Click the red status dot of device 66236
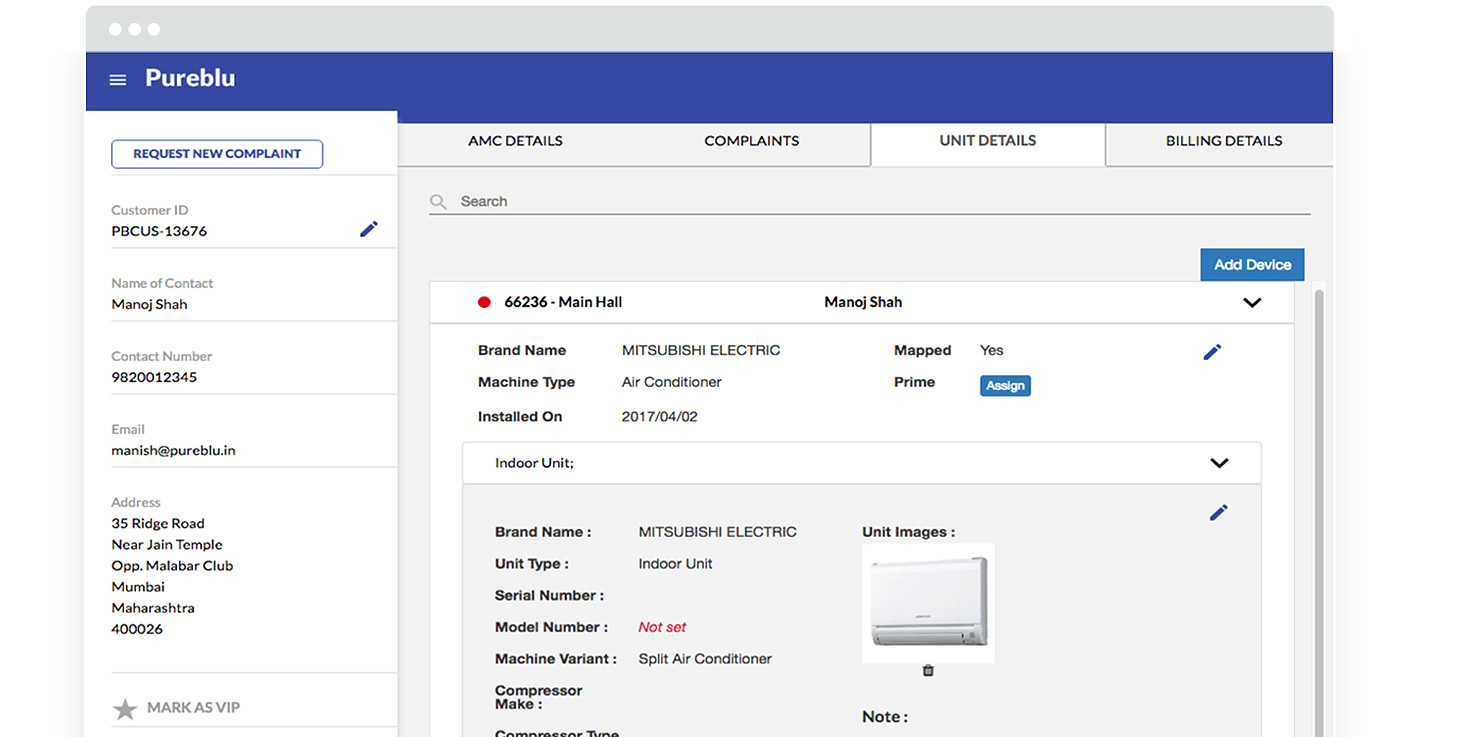This screenshot has height=737, width=1461. (485, 302)
